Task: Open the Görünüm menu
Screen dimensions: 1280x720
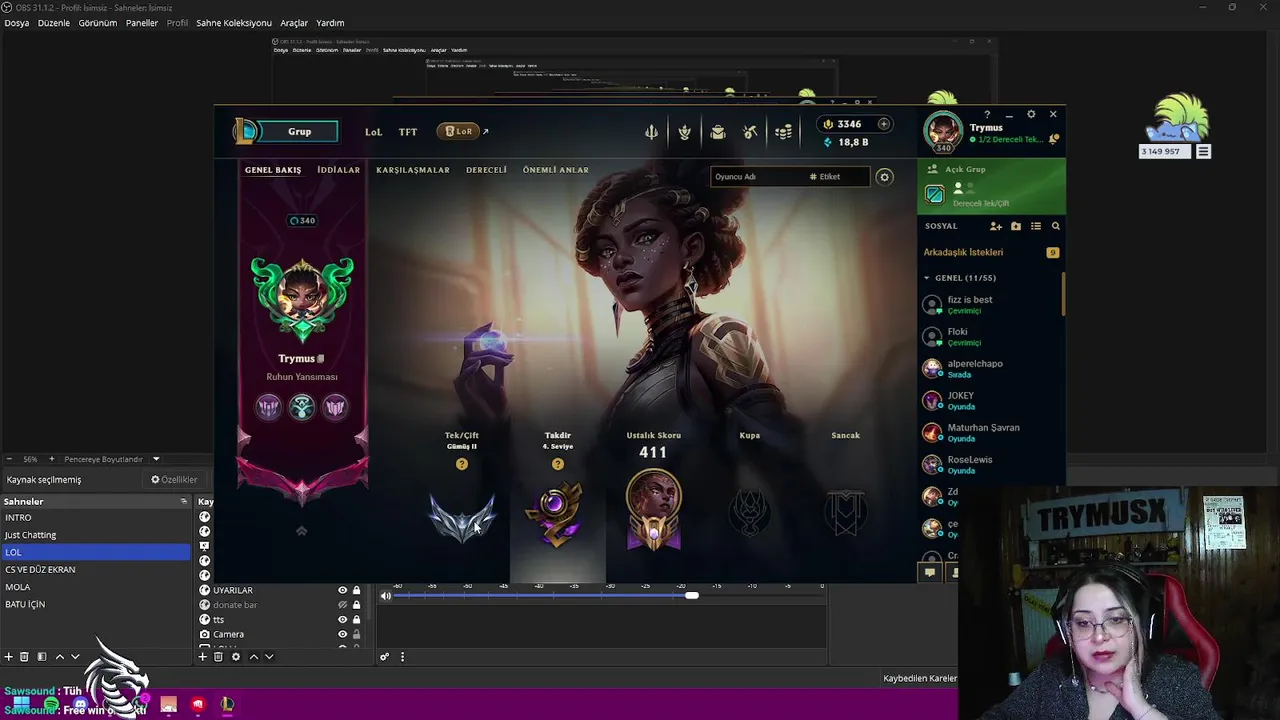Action: 98,23
